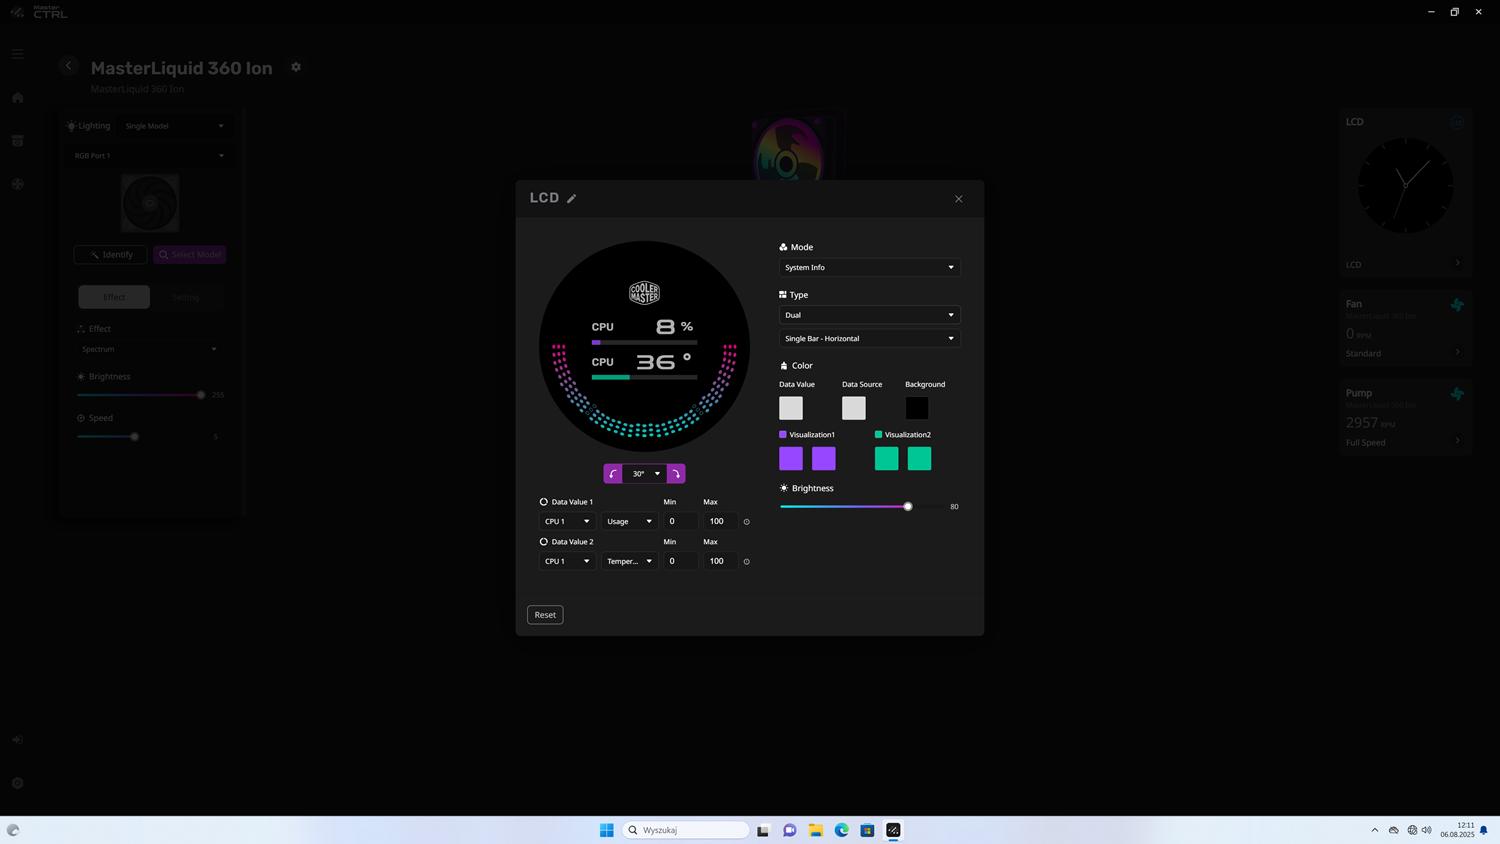Image resolution: width=1500 pixels, height=844 pixels.
Task: Expand the Type dropdown set to Dual
Action: (868, 315)
